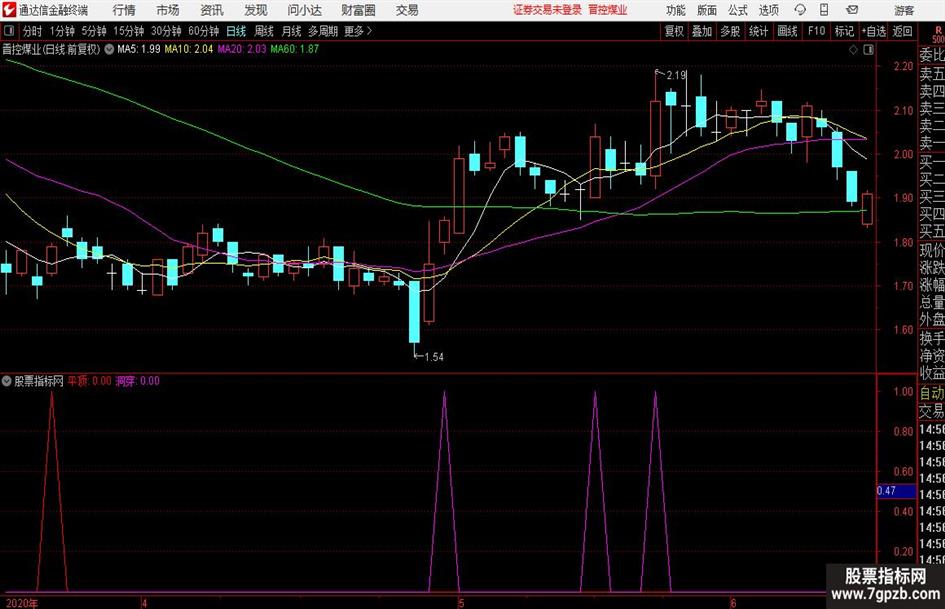Image resolution: width=945 pixels, height=609 pixels.
Task: Toggle 复权 price adjustment
Action: click(x=674, y=31)
